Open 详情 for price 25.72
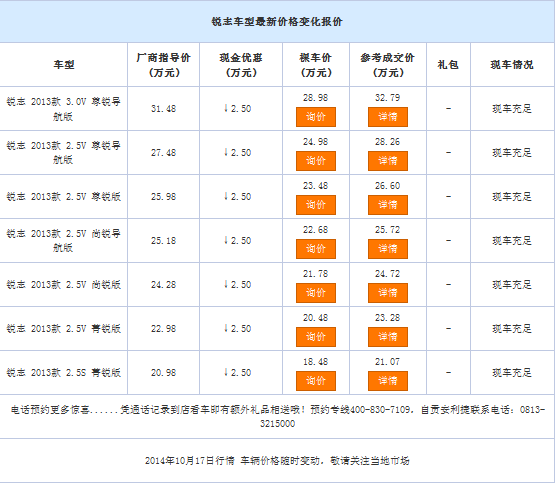 coord(388,249)
